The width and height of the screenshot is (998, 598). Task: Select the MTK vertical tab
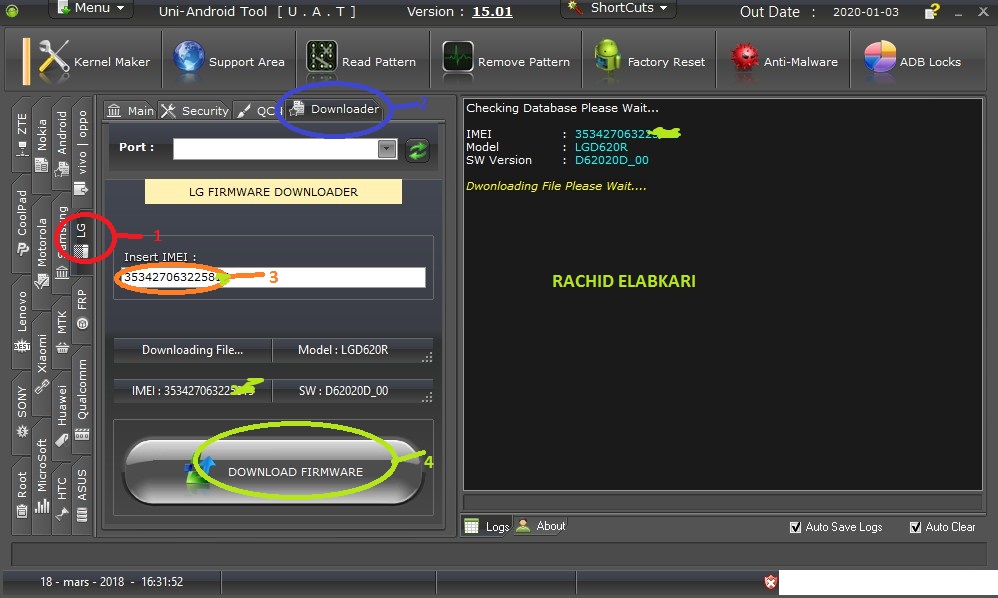[62, 331]
